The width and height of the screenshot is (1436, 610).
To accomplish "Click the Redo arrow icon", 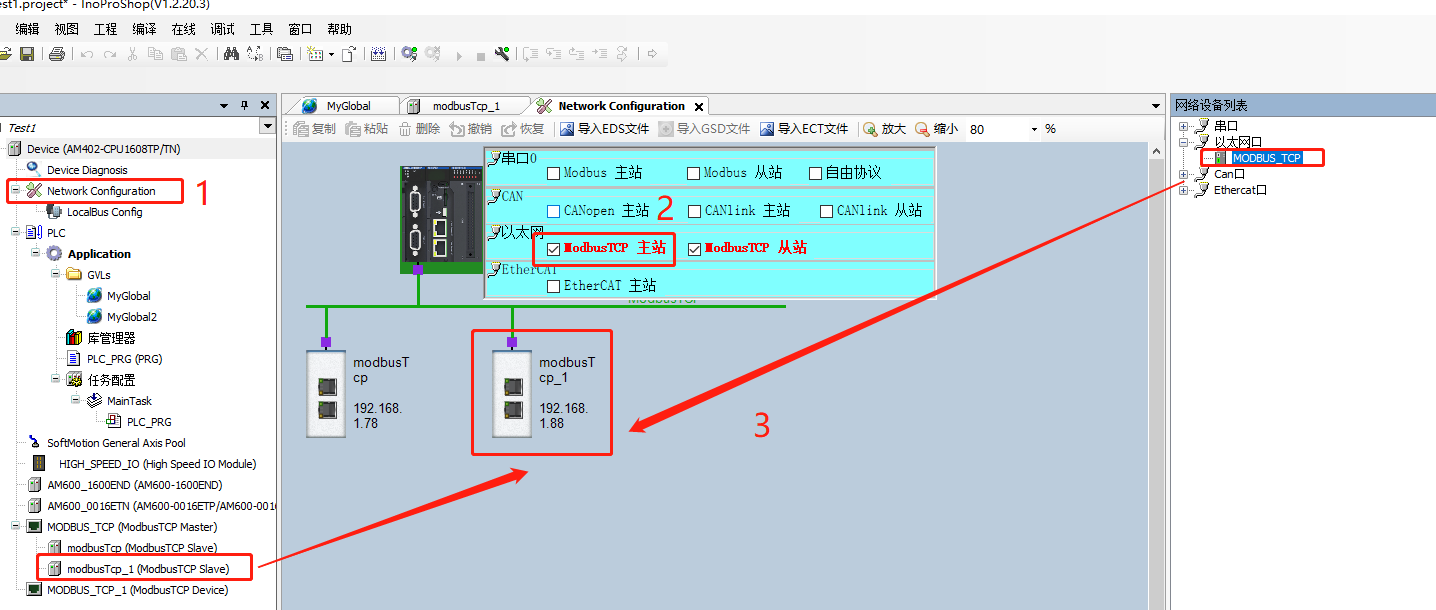I will pyautogui.click(x=110, y=54).
